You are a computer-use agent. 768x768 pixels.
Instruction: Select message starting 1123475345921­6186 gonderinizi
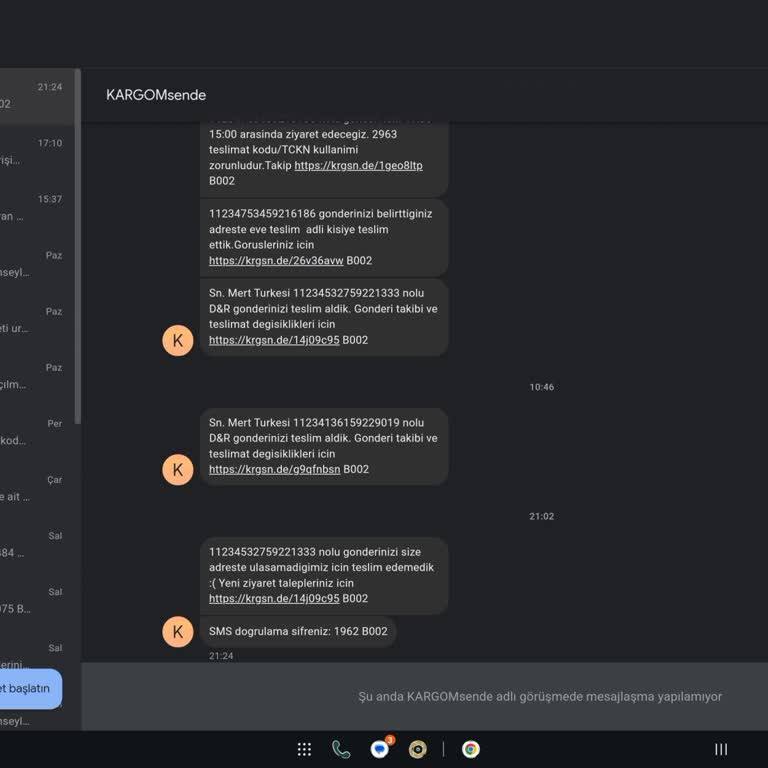[324, 237]
